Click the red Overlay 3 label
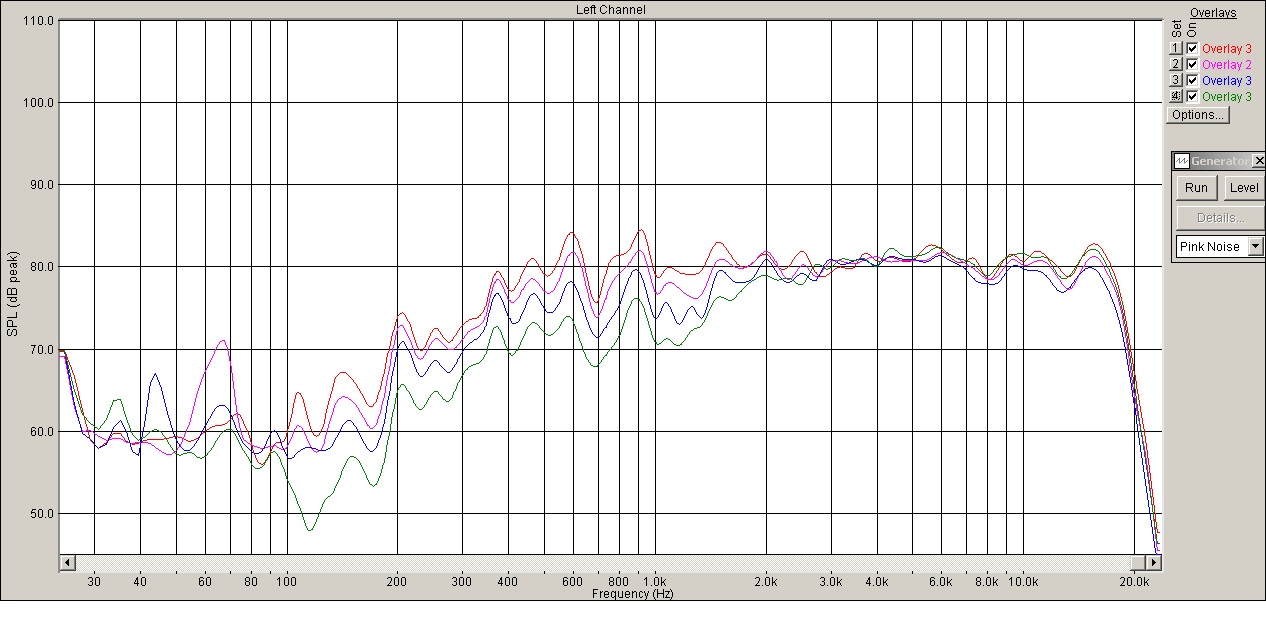The height and width of the screenshot is (637, 1266). pyautogui.click(x=1227, y=49)
